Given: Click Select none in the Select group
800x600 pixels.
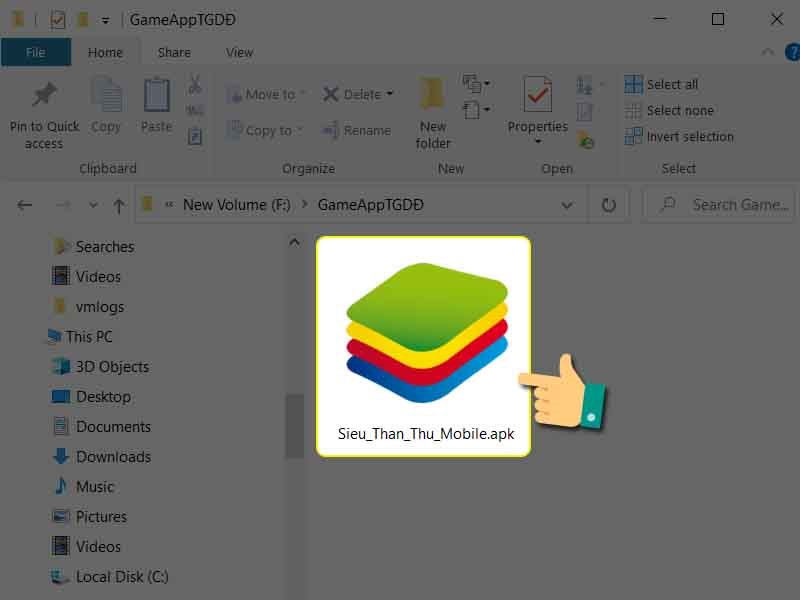Looking at the screenshot, I should click(x=668, y=110).
